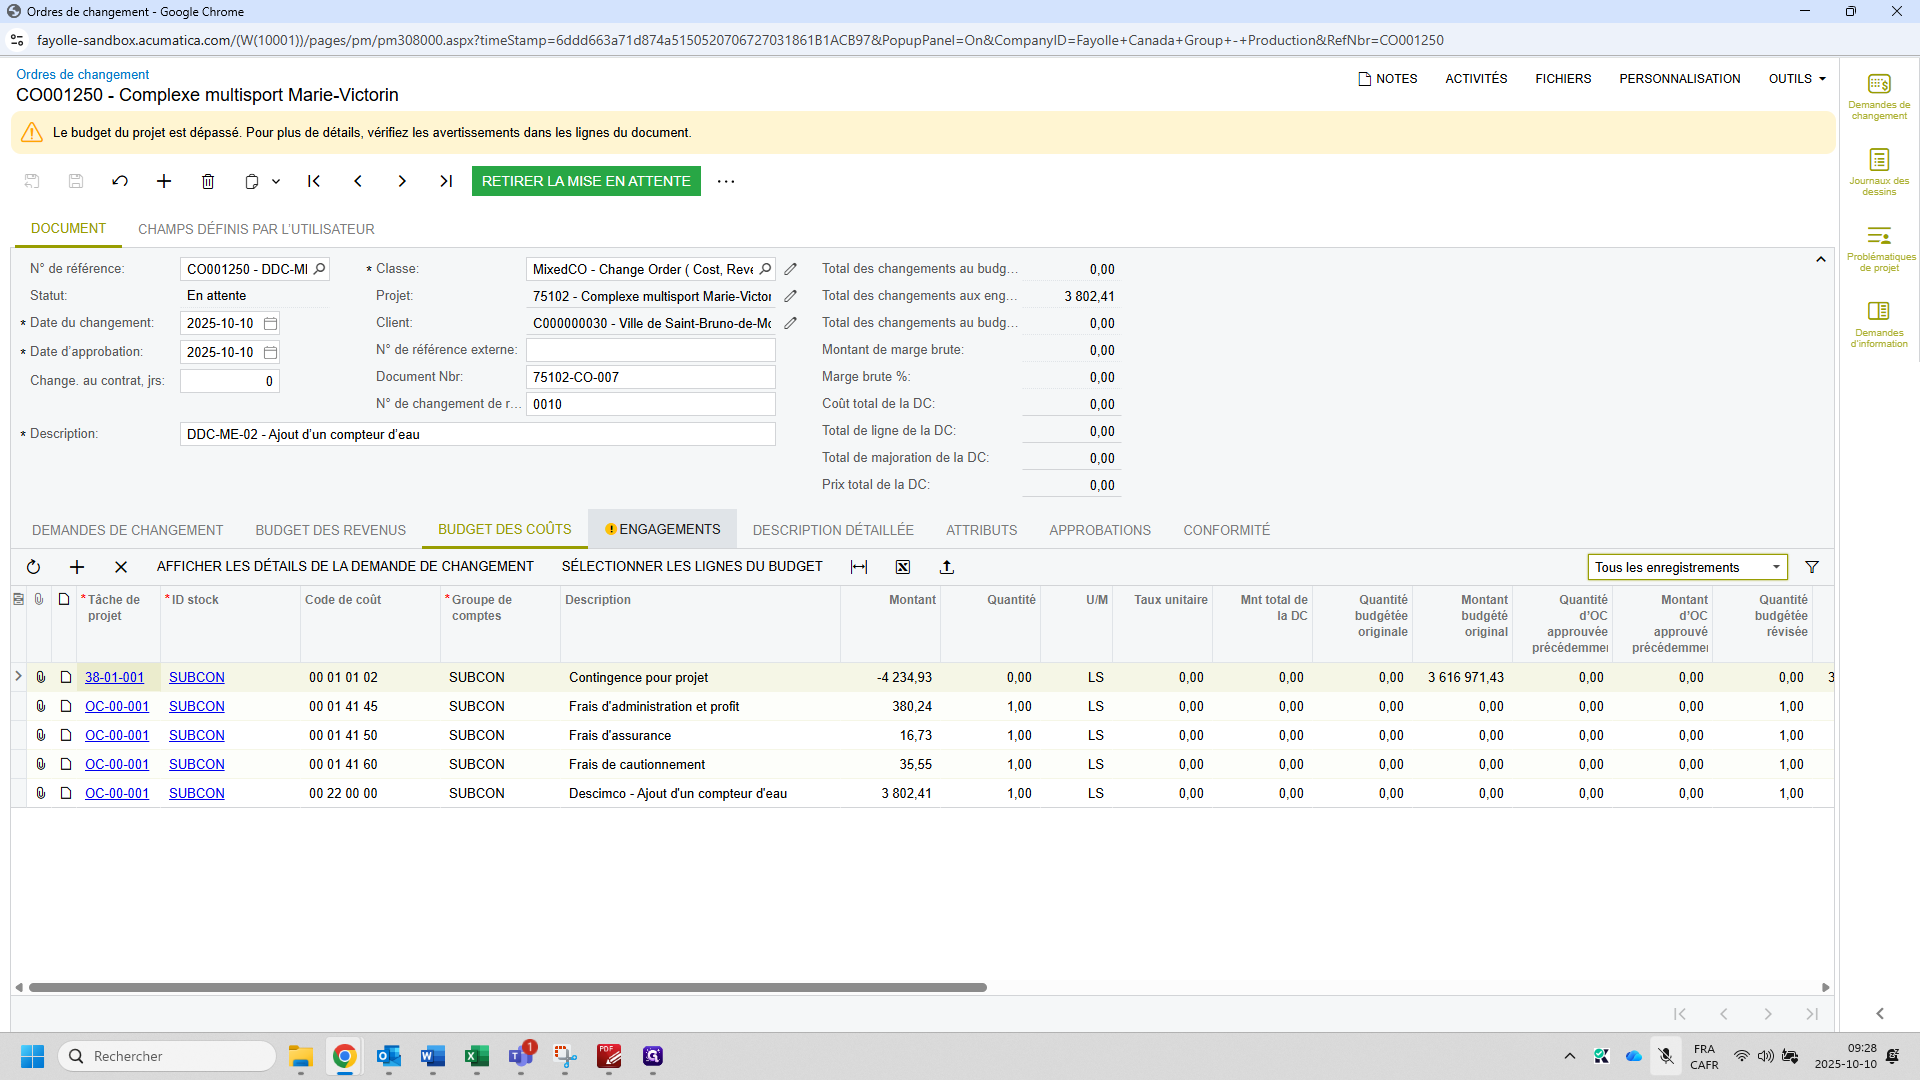Open the BUDGET DES REVENUS tab
The width and height of the screenshot is (1920, 1080).
(330, 530)
